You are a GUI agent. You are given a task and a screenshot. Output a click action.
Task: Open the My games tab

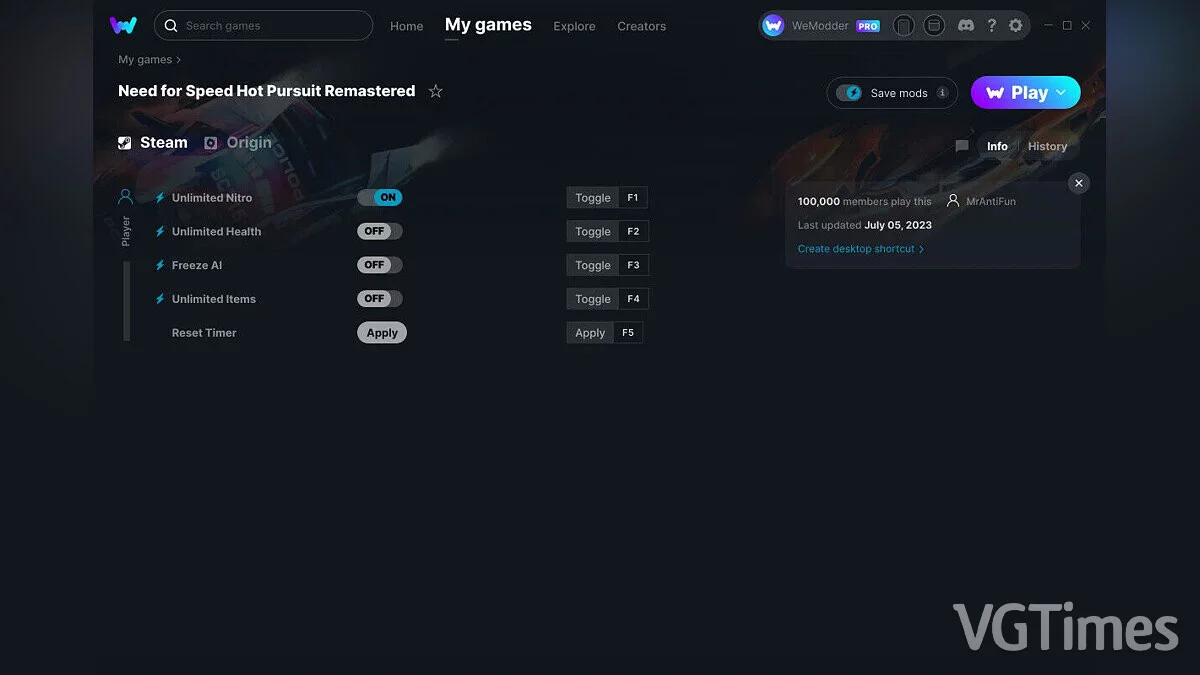(488, 25)
